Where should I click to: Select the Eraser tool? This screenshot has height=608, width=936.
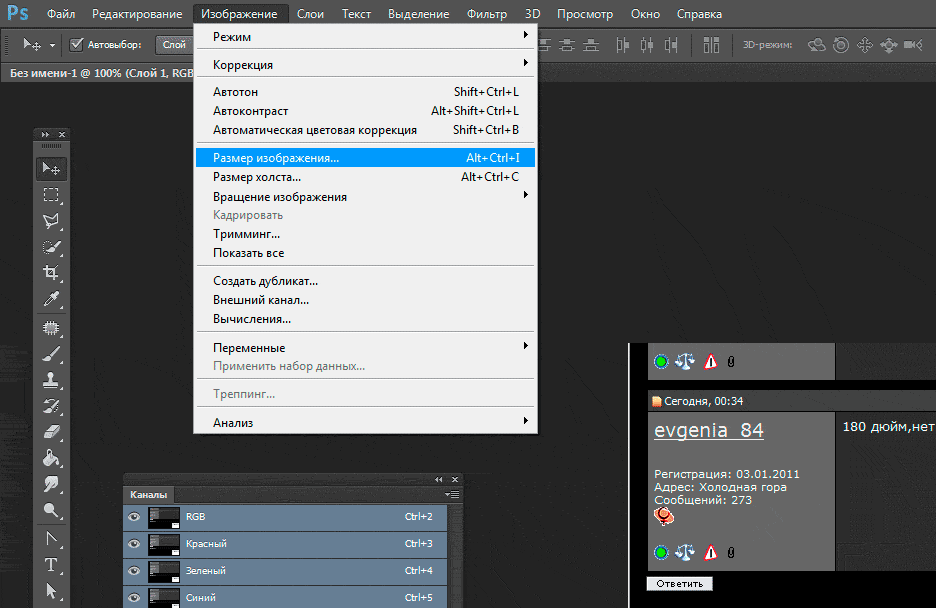[x=51, y=432]
